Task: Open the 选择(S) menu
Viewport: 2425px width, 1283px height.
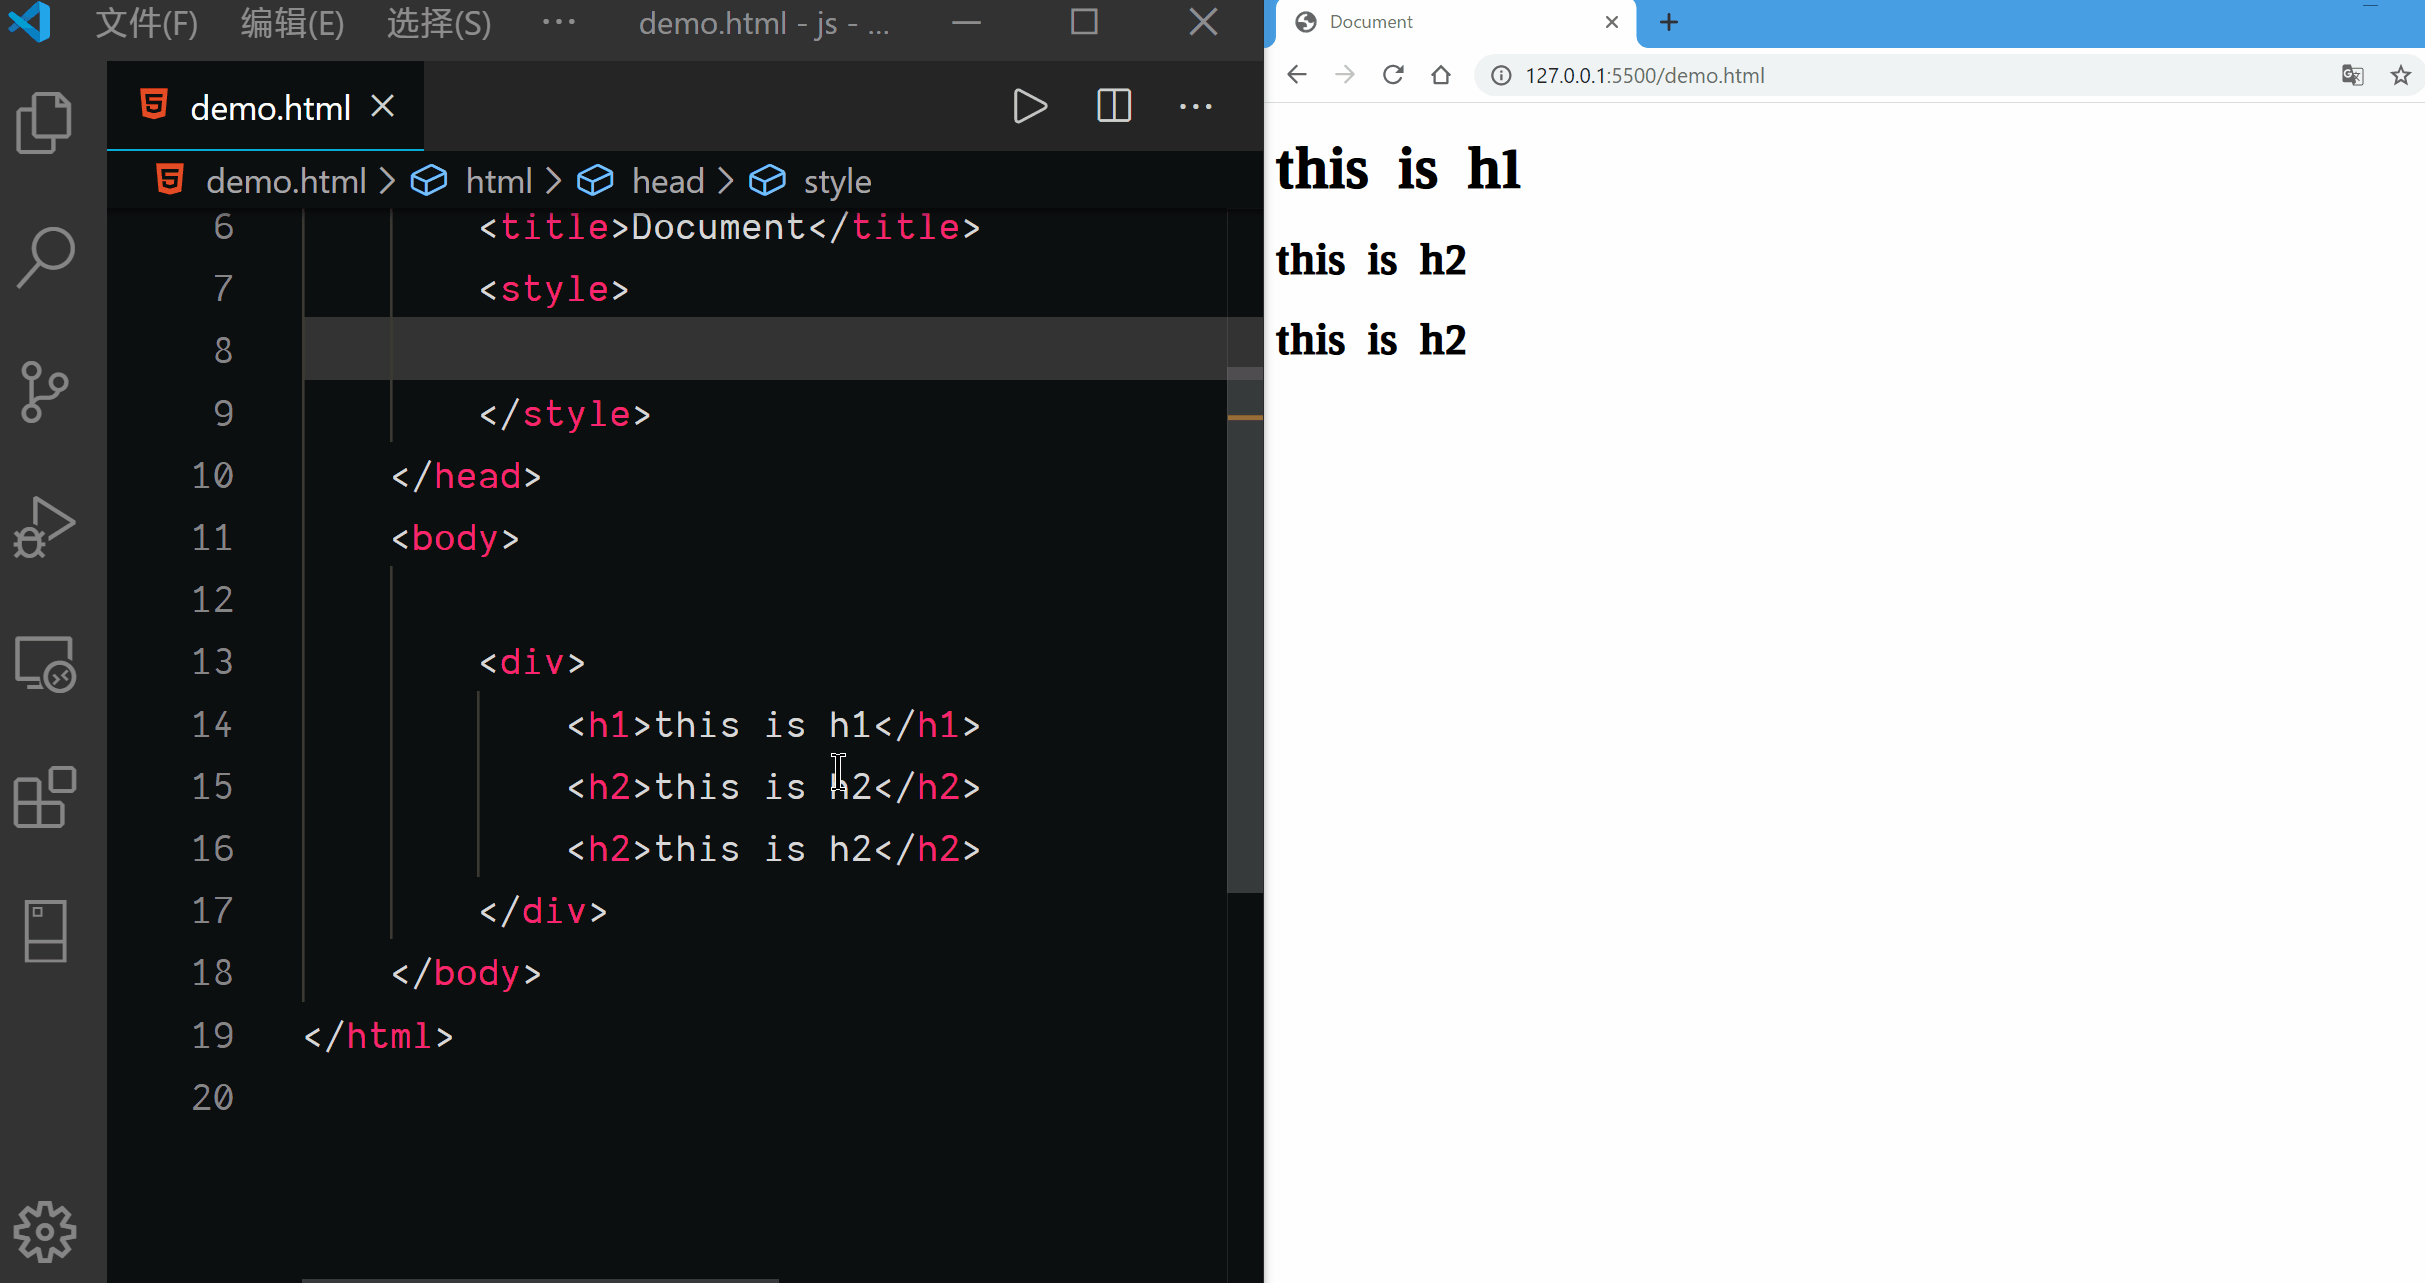Action: 438,22
